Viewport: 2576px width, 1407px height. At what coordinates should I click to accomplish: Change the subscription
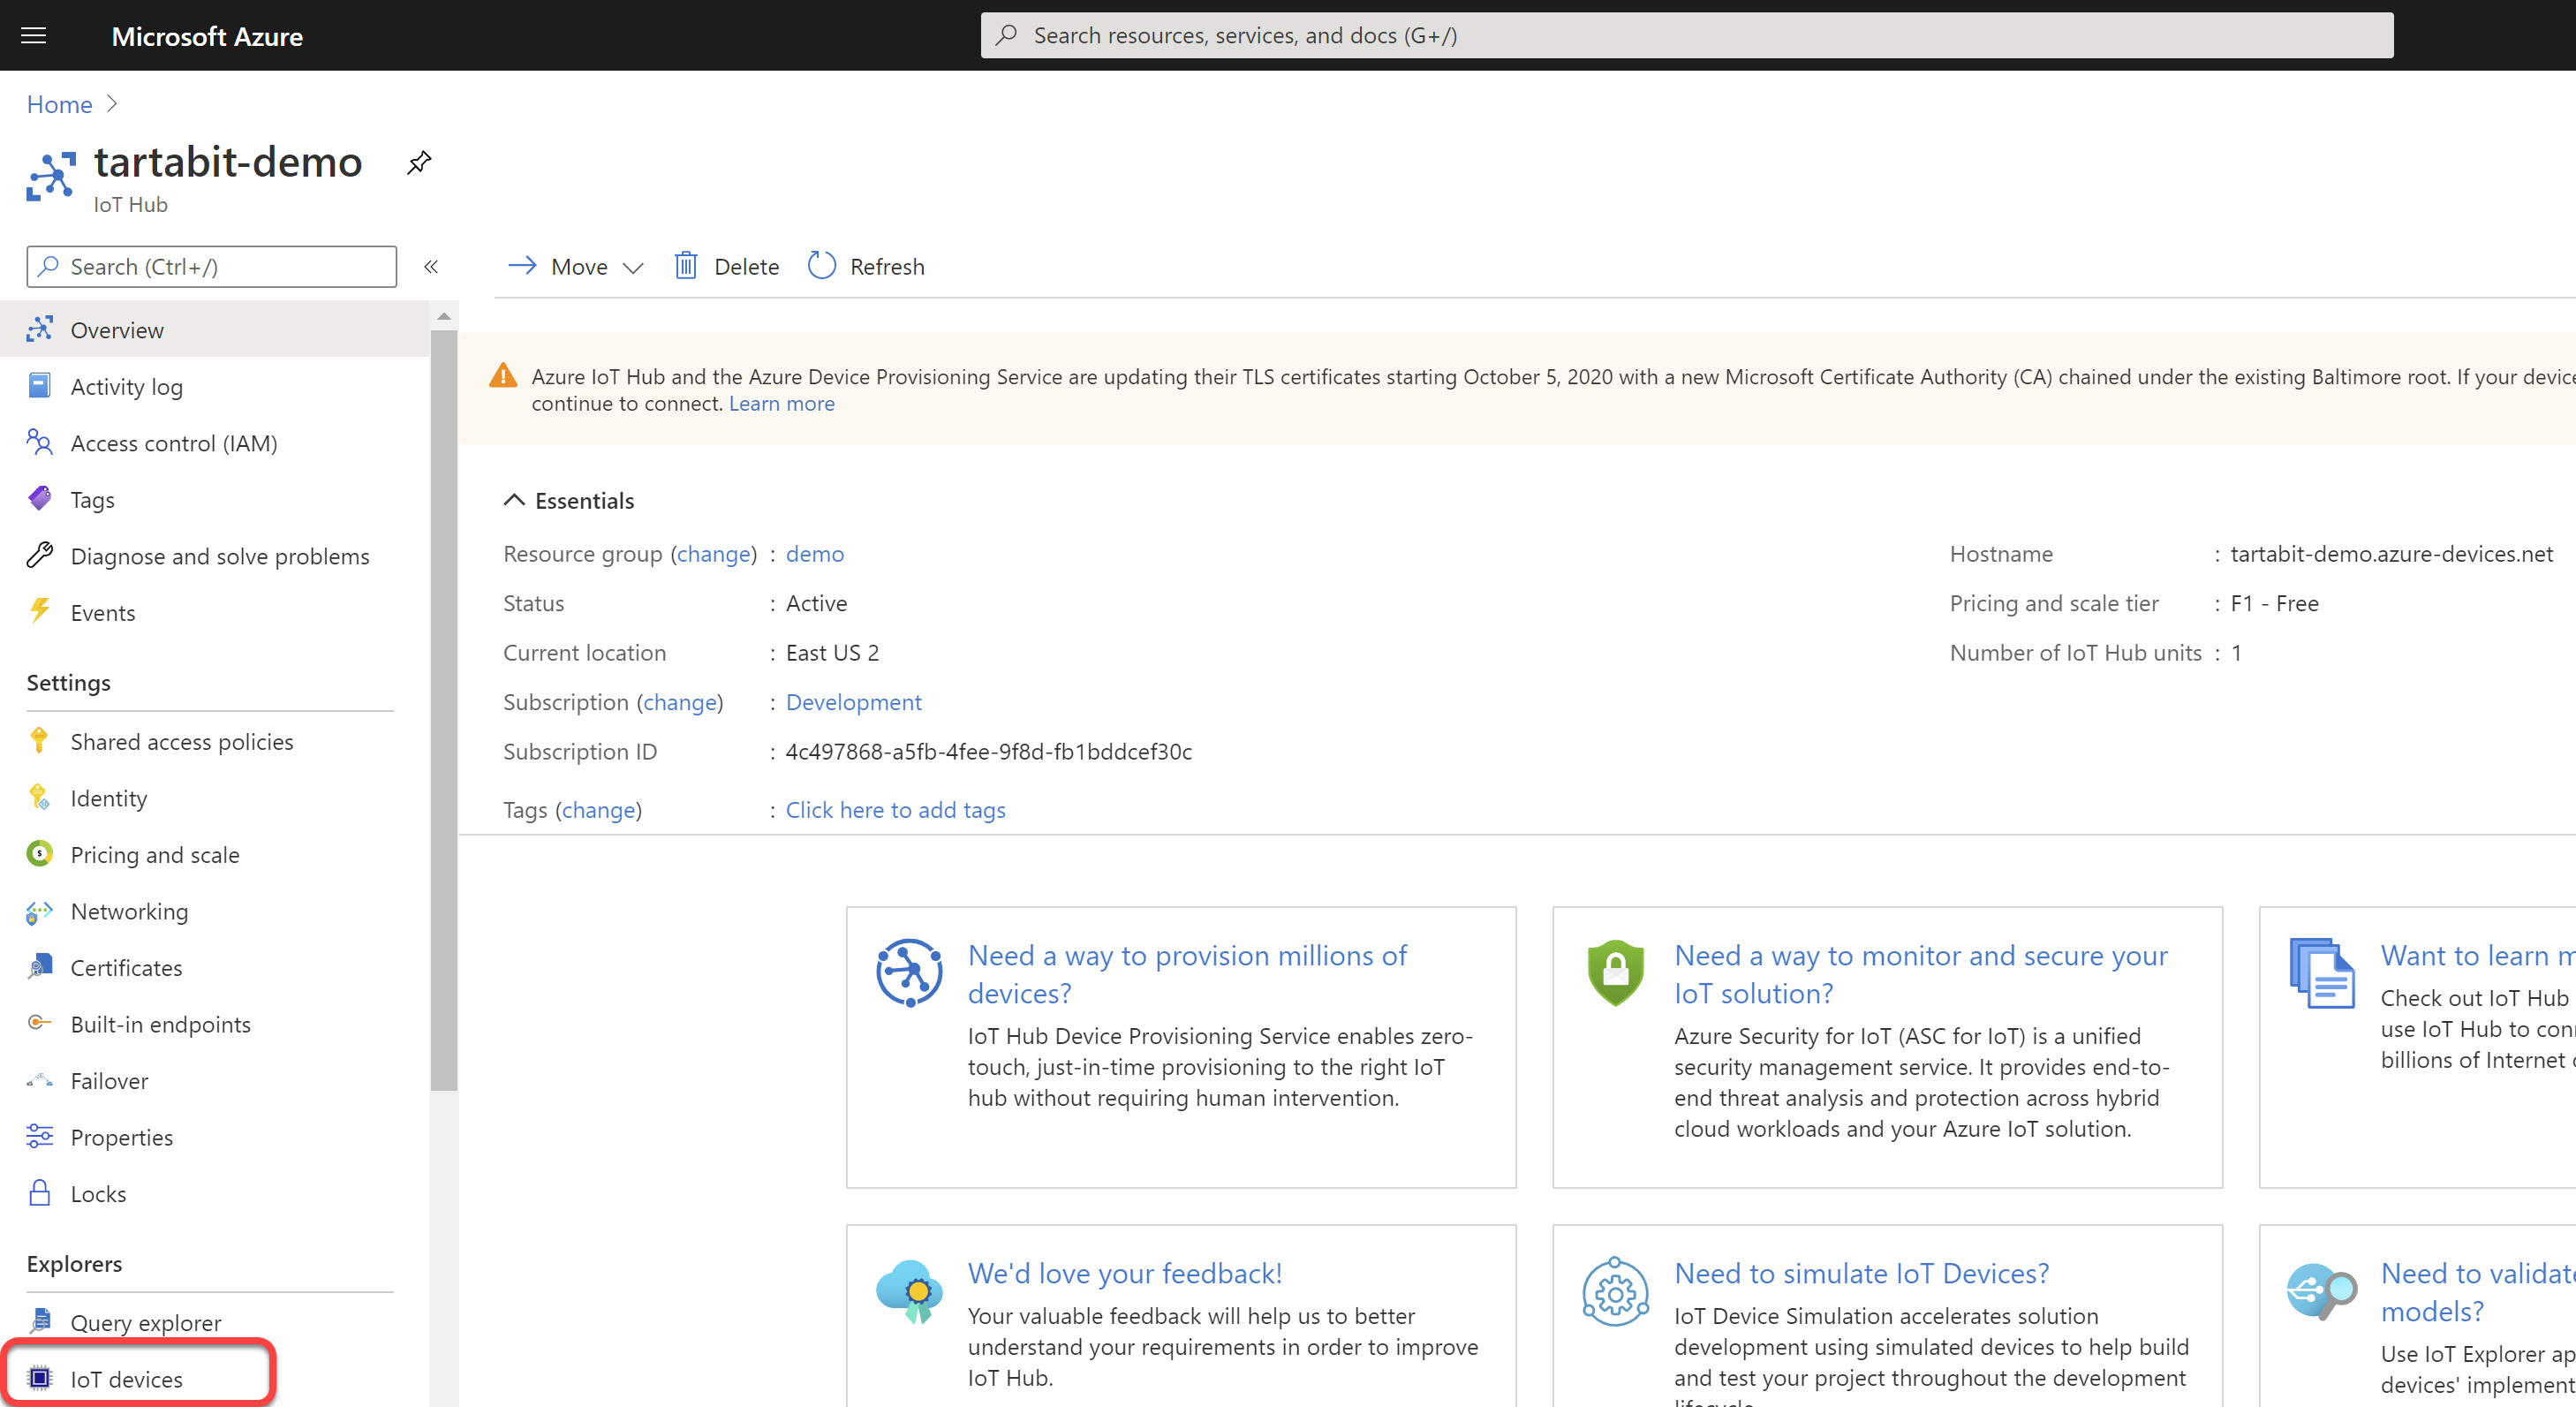(680, 702)
